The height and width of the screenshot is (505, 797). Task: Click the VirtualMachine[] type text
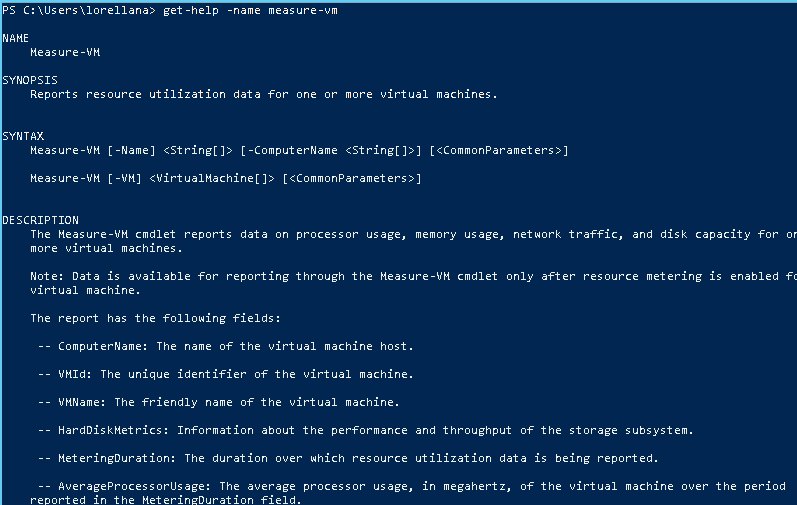tap(212, 178)
